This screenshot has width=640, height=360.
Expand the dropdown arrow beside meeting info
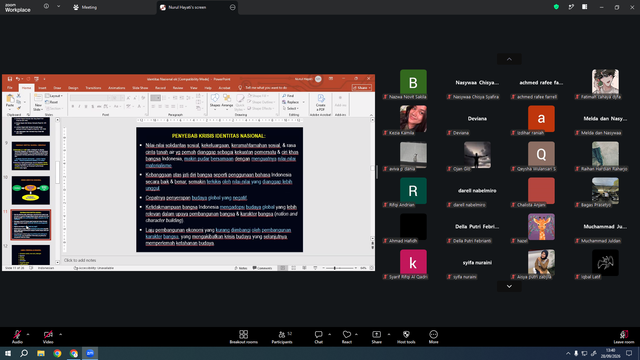[x=58, y=7]
